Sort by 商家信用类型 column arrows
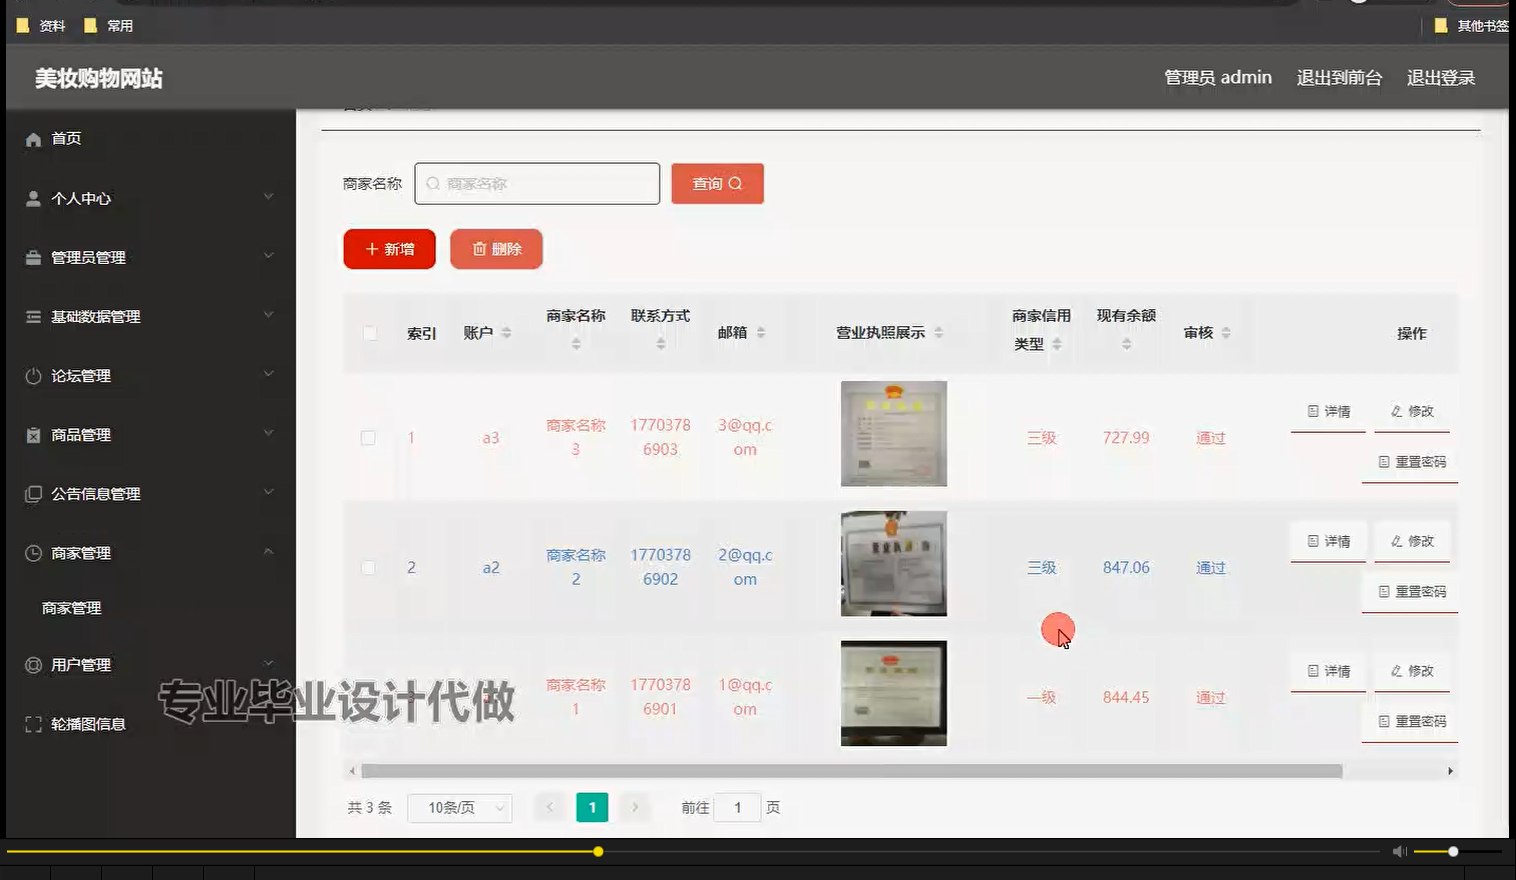This screenshot has width=1516, height=880. coord(1056,344)
